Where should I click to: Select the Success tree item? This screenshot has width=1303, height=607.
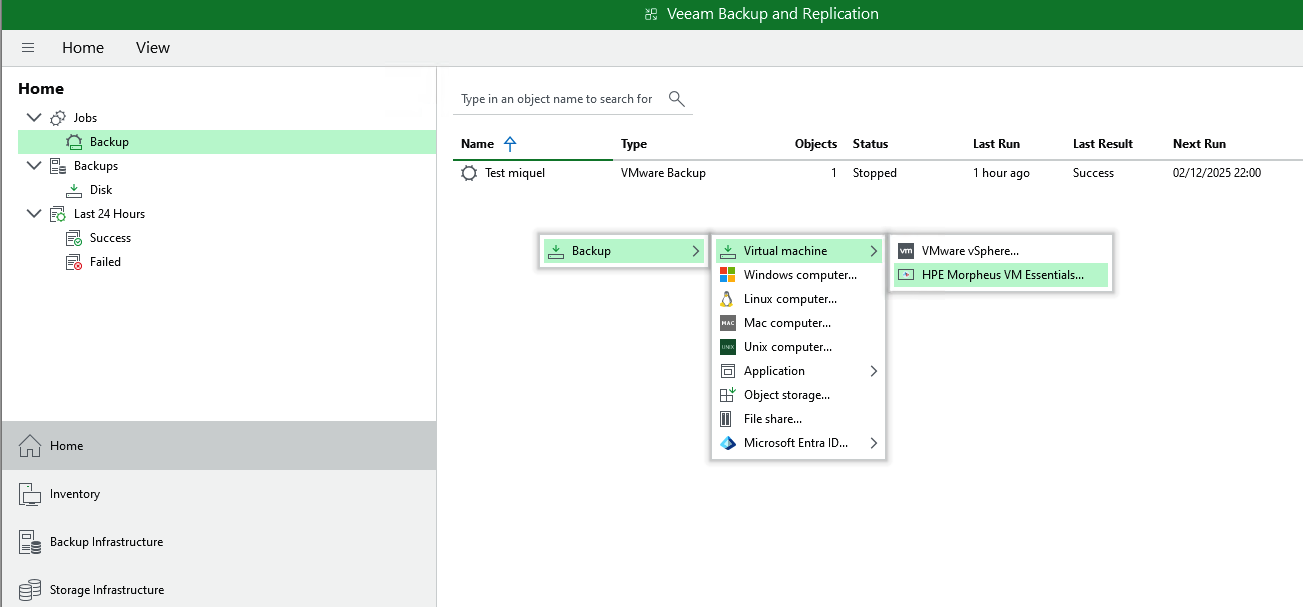[110, 238]
